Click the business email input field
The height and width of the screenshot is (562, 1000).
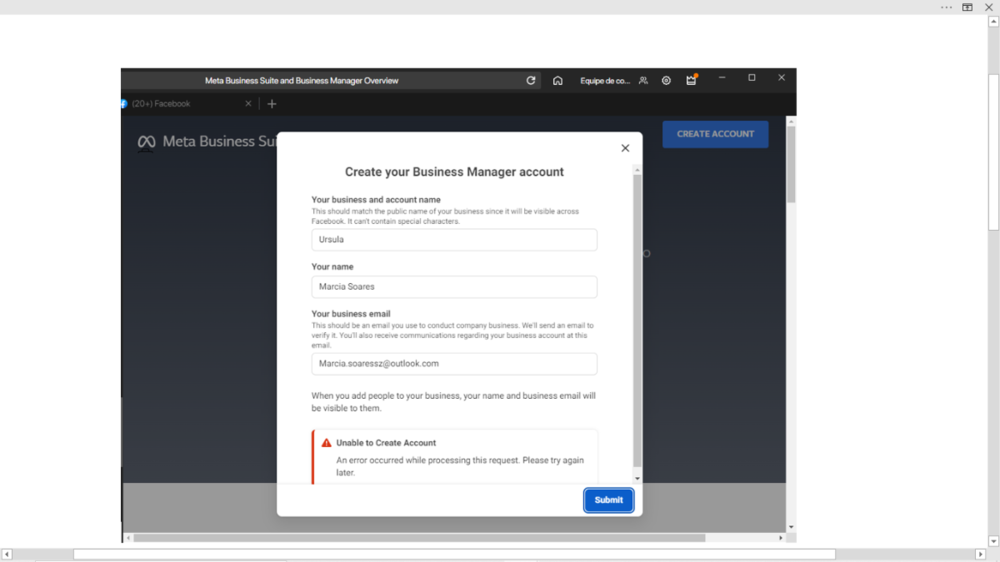click(454, 364)
